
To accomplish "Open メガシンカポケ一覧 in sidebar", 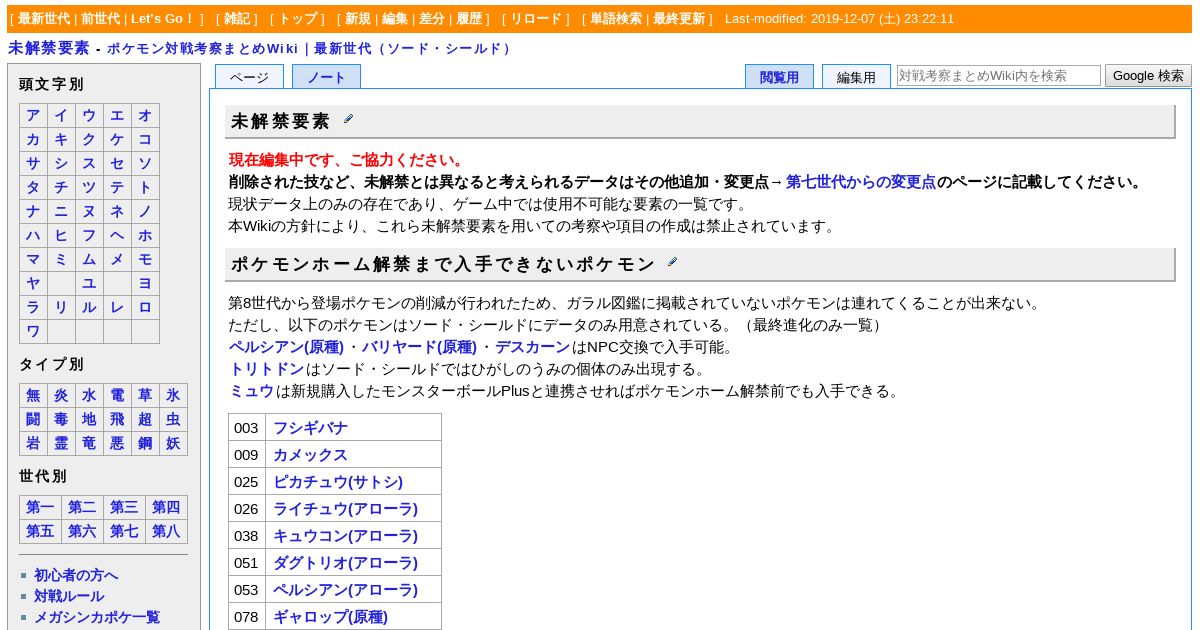I will point(97,617).
